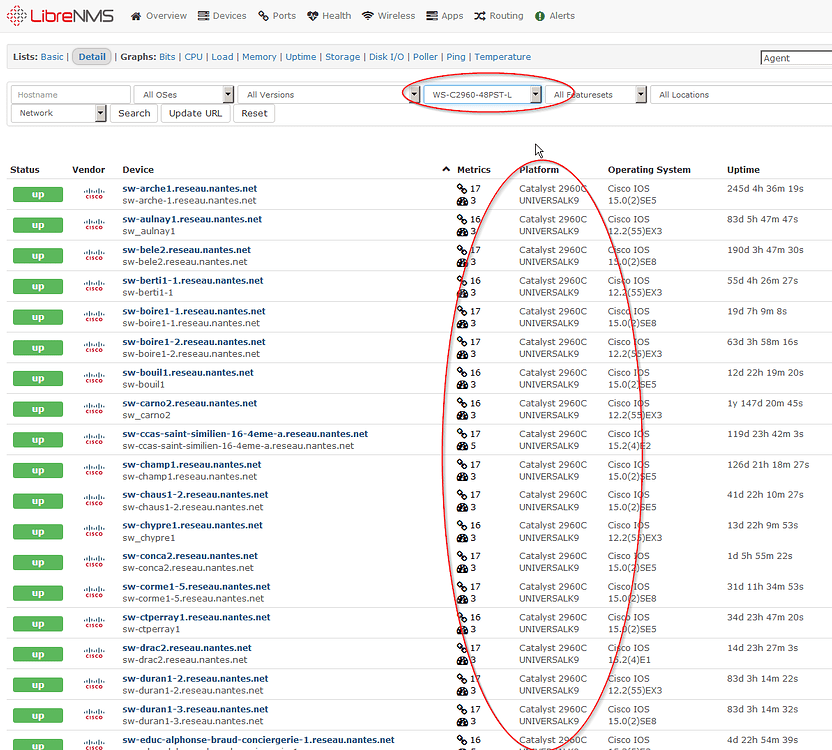Click sensors gauge icon for sw-bele2
Screen dimensions: 832x750
[x=462, y=262]
